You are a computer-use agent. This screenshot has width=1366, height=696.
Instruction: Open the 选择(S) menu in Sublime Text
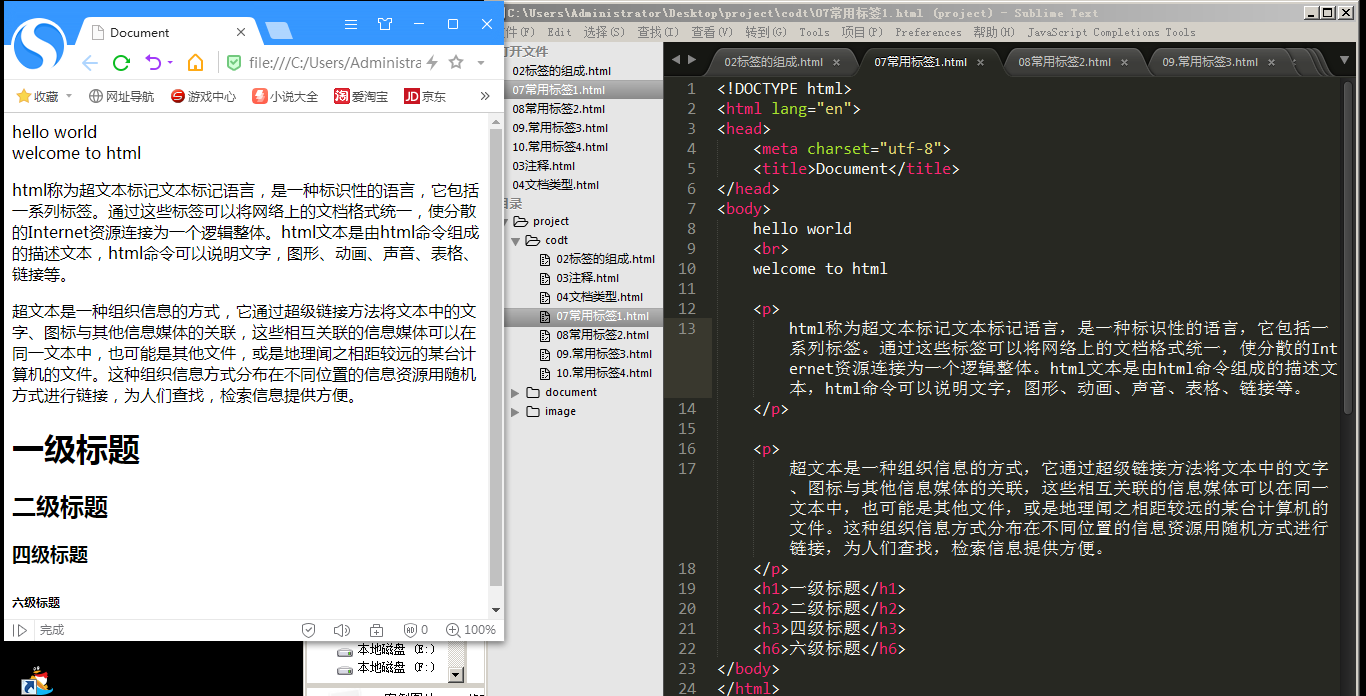click(x=604, y=32)
